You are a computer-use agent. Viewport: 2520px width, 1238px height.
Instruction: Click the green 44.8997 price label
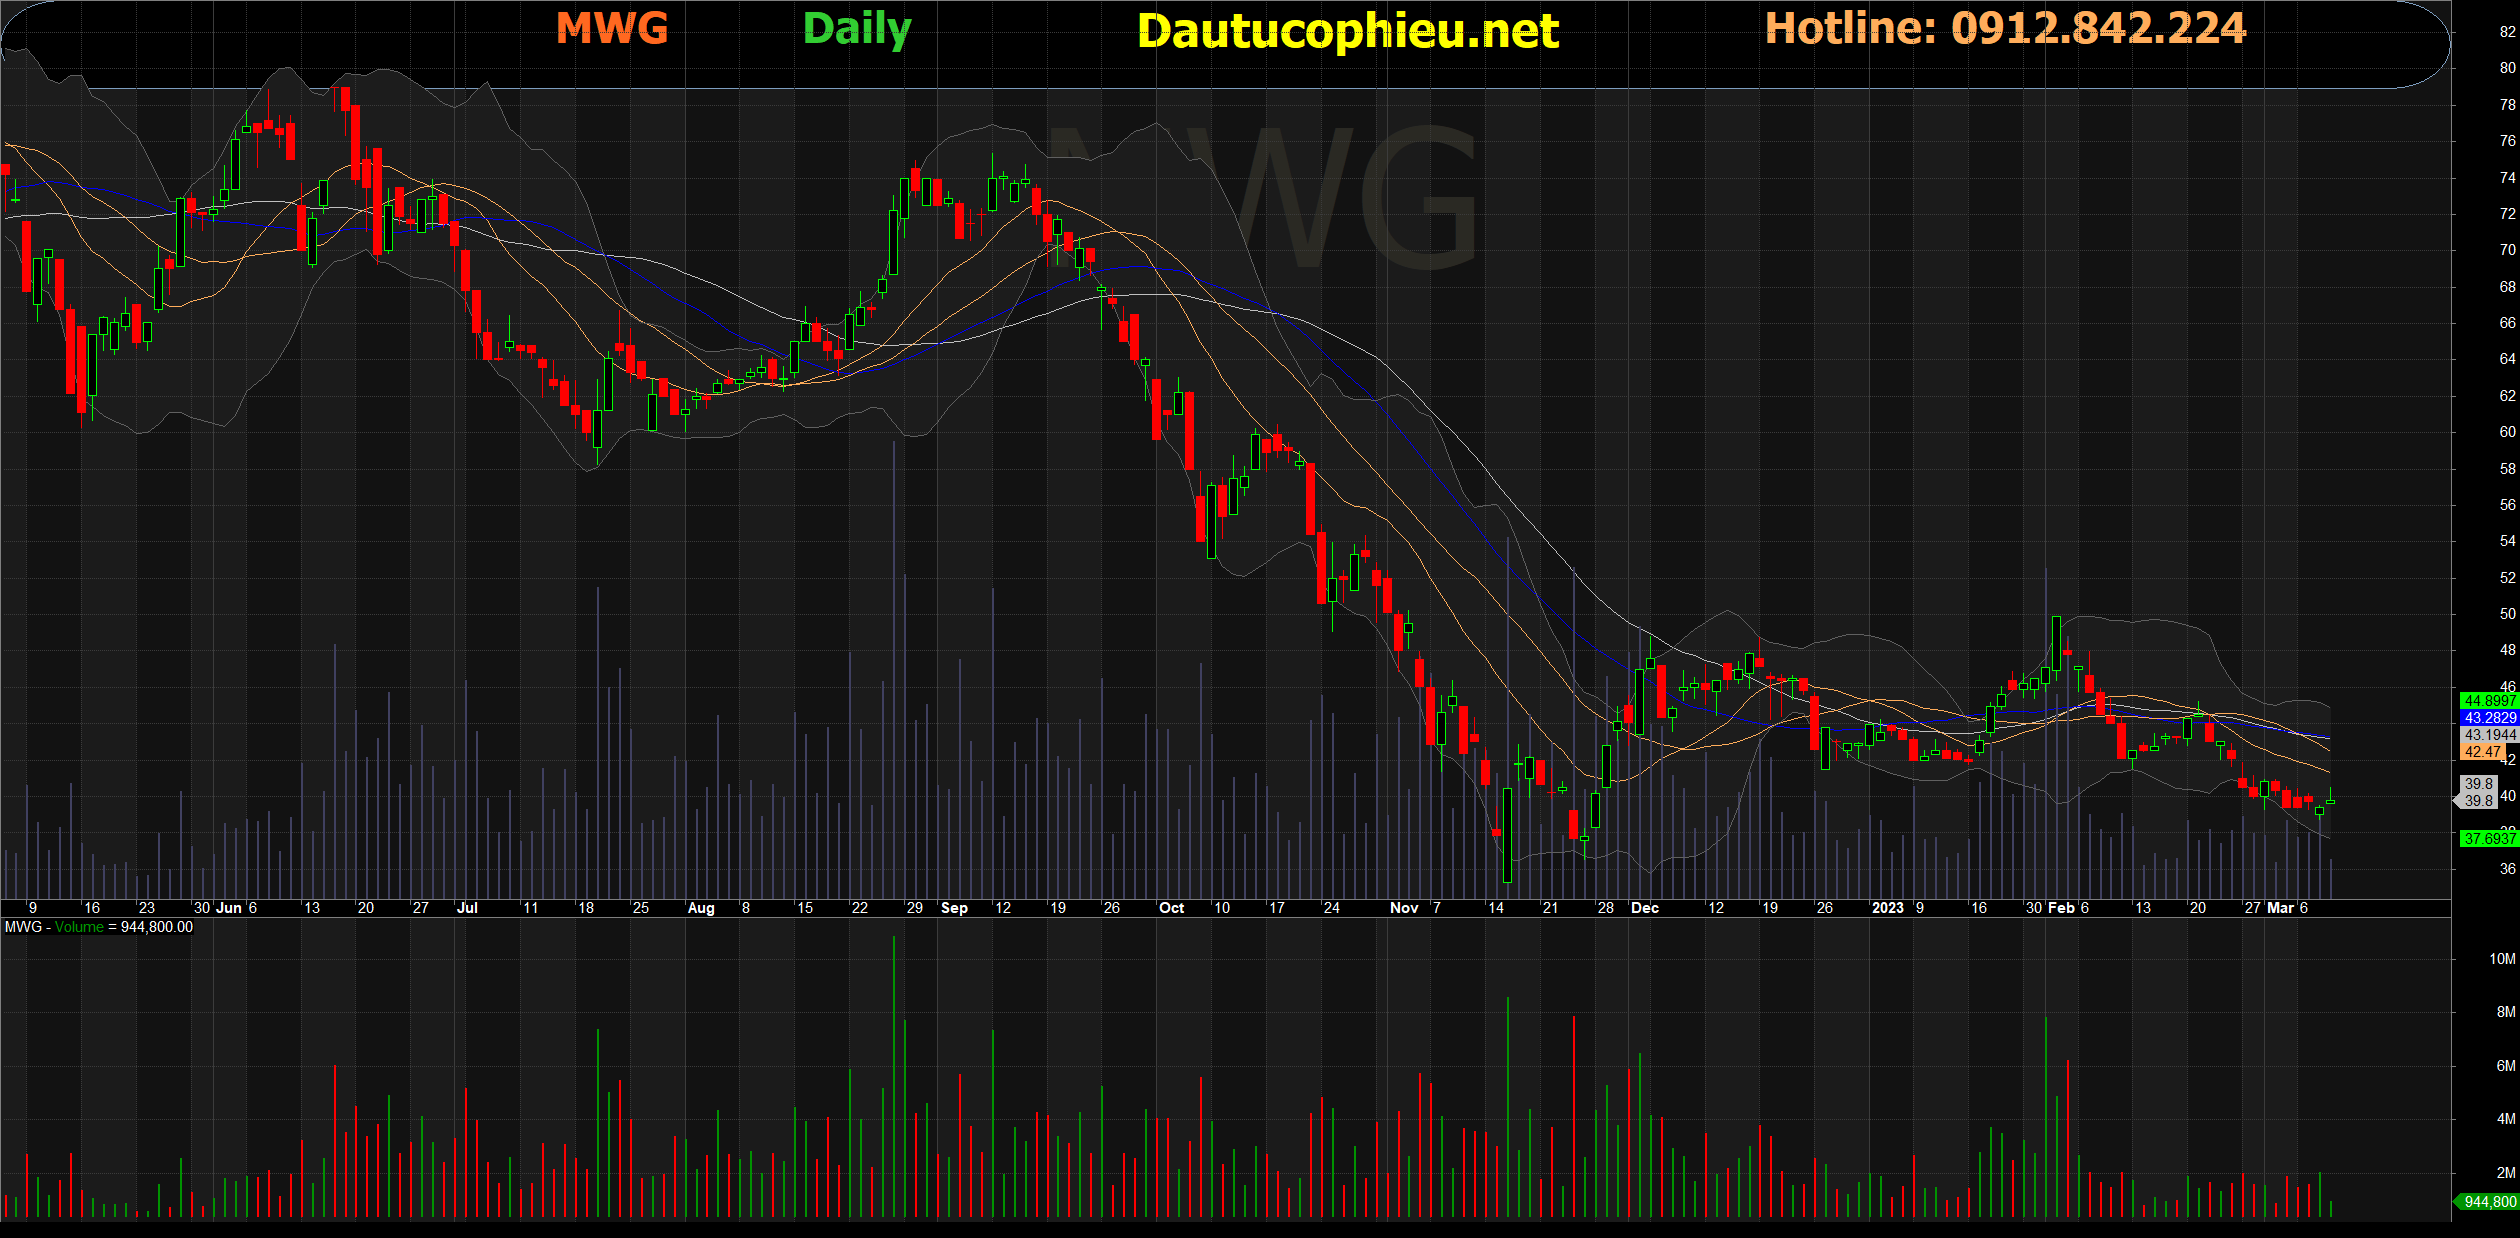coord(2488,701)
